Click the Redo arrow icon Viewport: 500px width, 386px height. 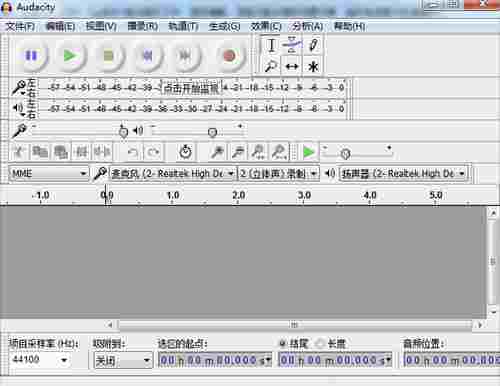pos(153,152)
